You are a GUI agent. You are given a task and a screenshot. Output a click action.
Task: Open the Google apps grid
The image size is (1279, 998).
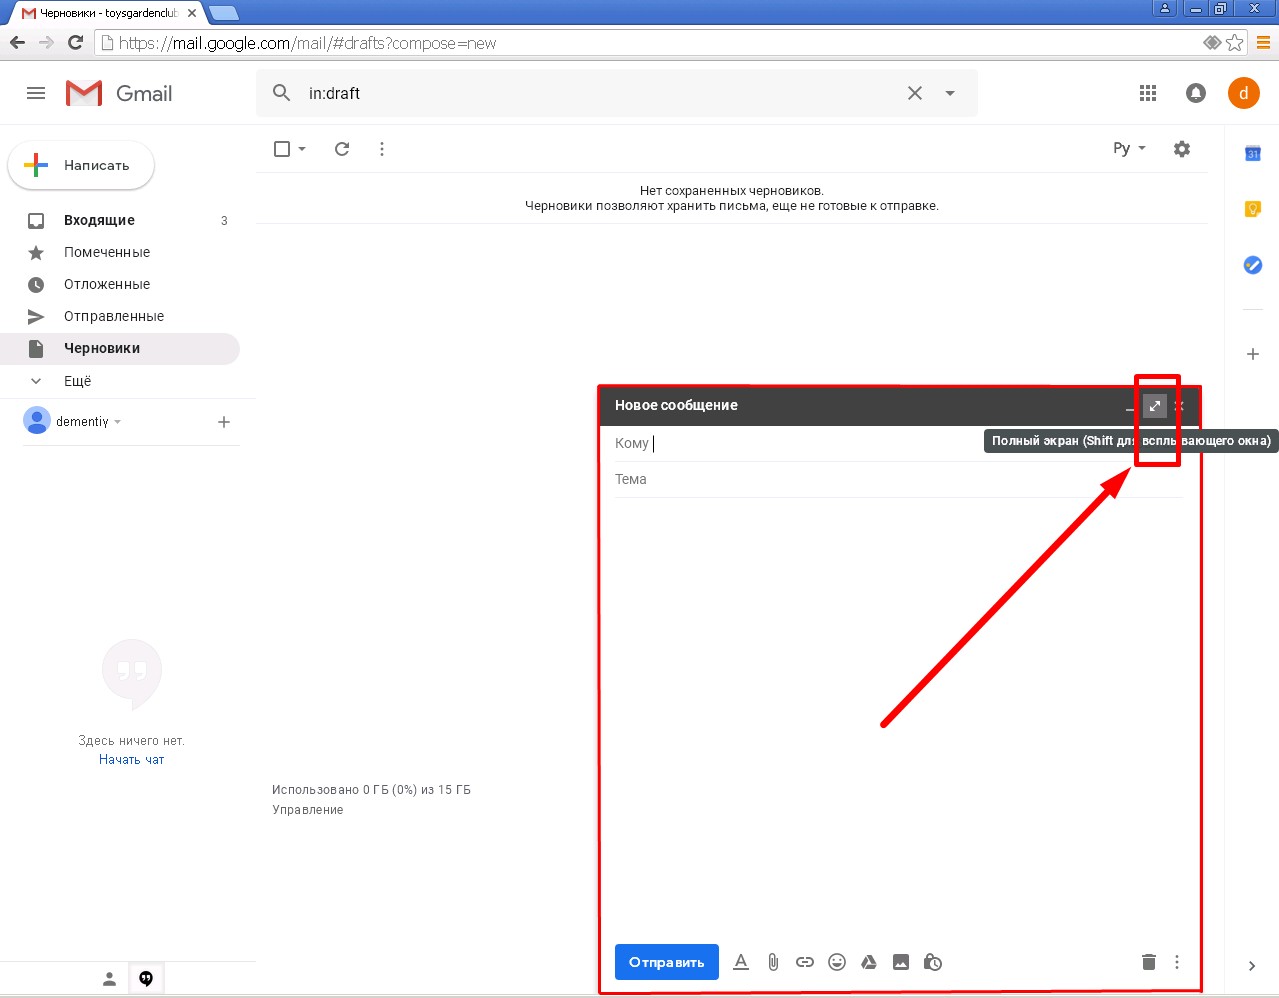[x=1148, y=93]
